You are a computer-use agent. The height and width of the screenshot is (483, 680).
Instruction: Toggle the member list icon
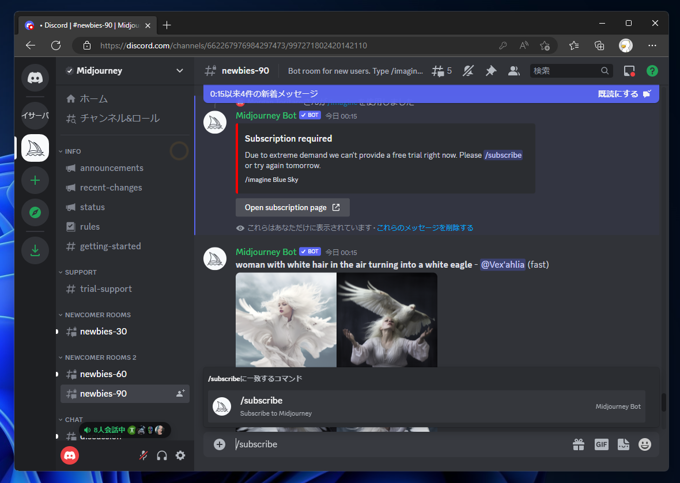click(513, 71)
